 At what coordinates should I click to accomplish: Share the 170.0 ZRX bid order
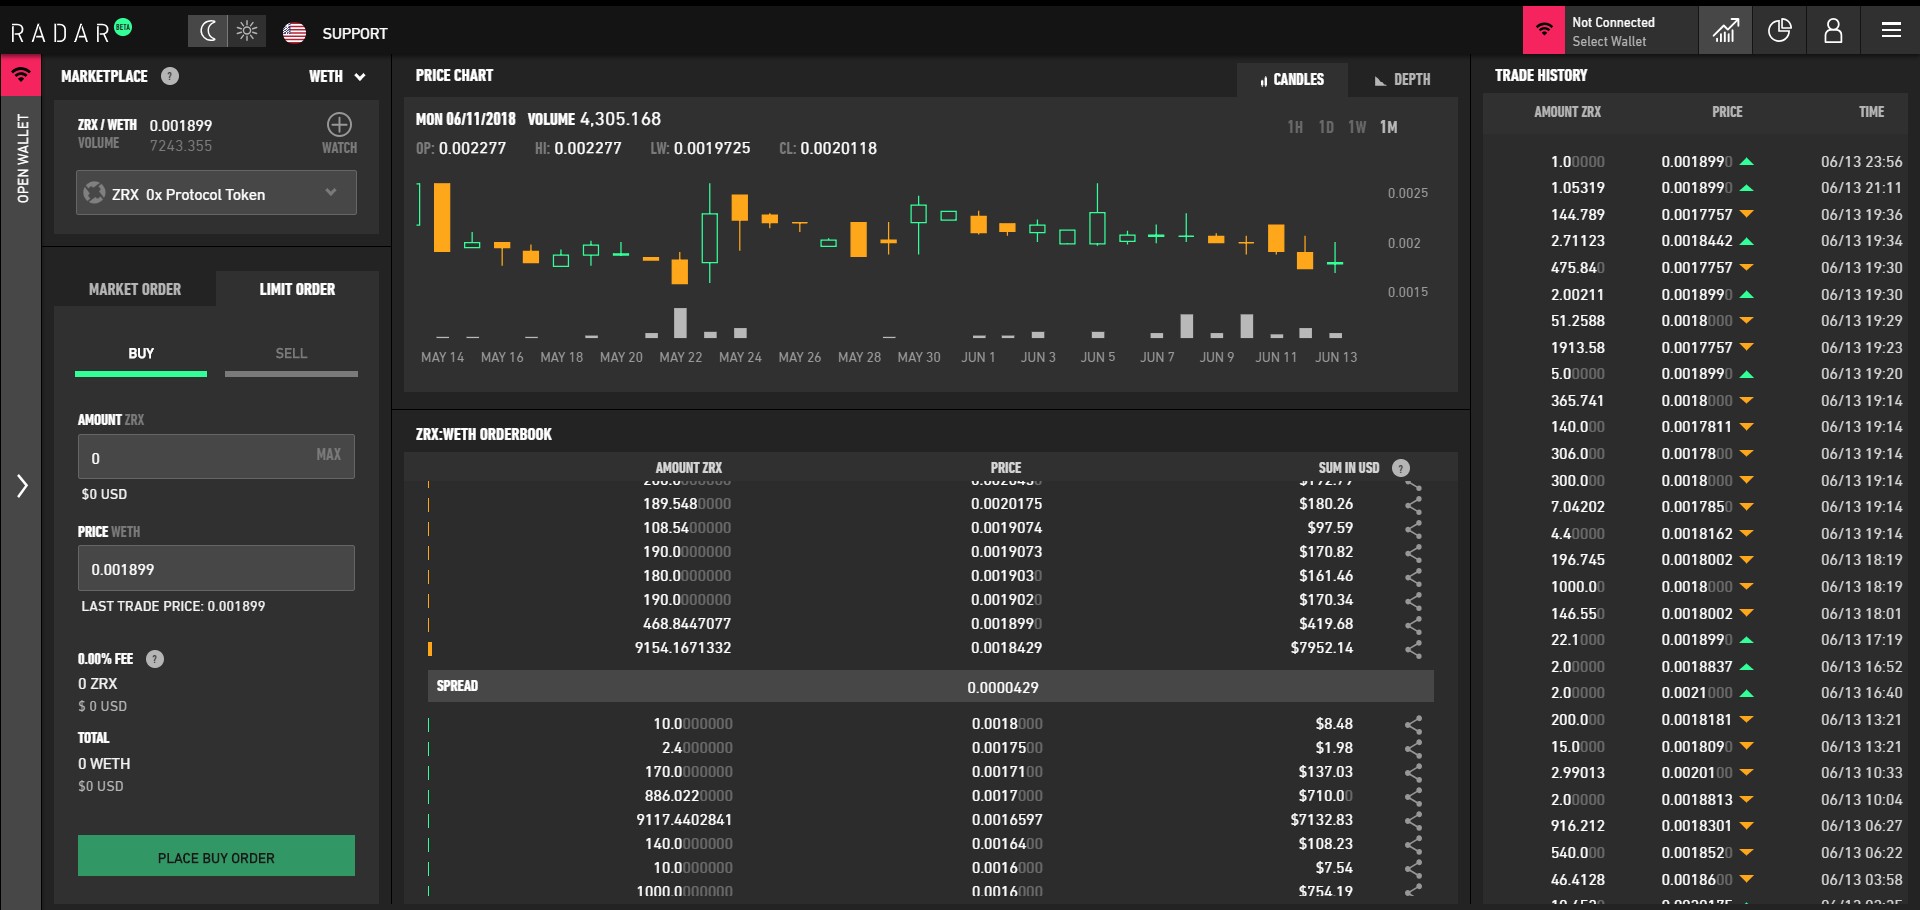[1413, 772]
